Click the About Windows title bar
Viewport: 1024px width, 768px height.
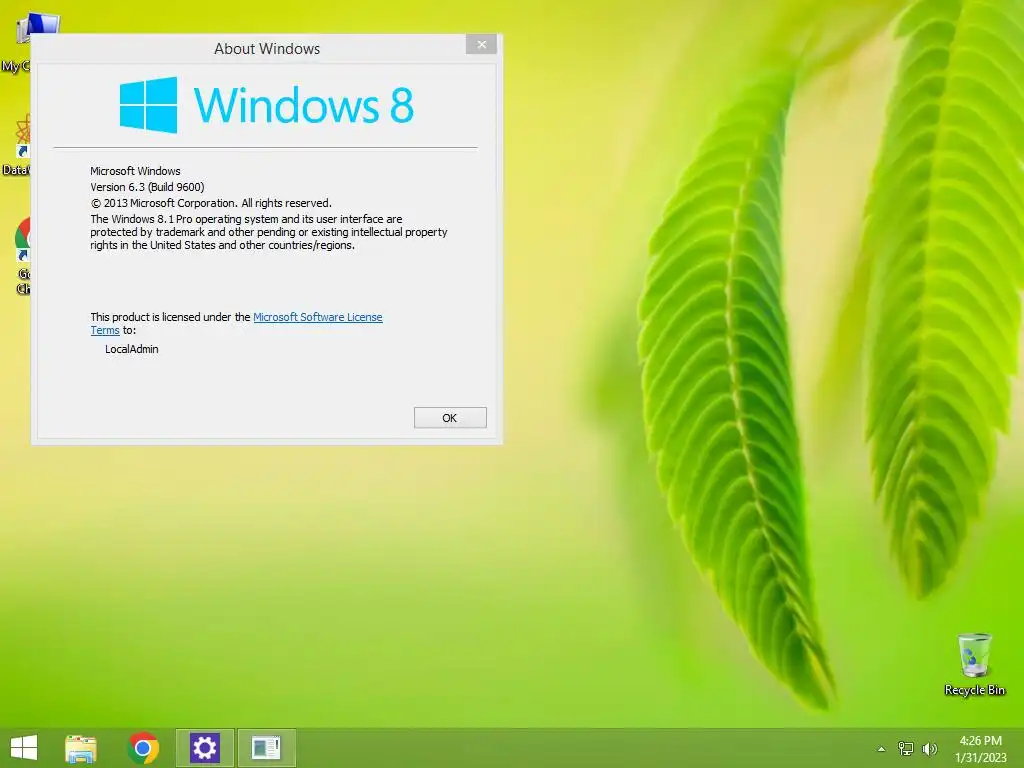pos(267,48)
